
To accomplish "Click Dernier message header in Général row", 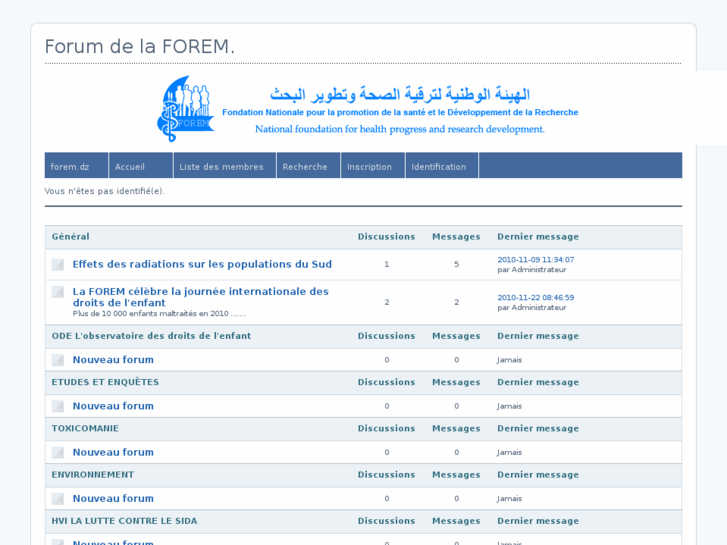I will pyautogui.click(x=538, y=237).
